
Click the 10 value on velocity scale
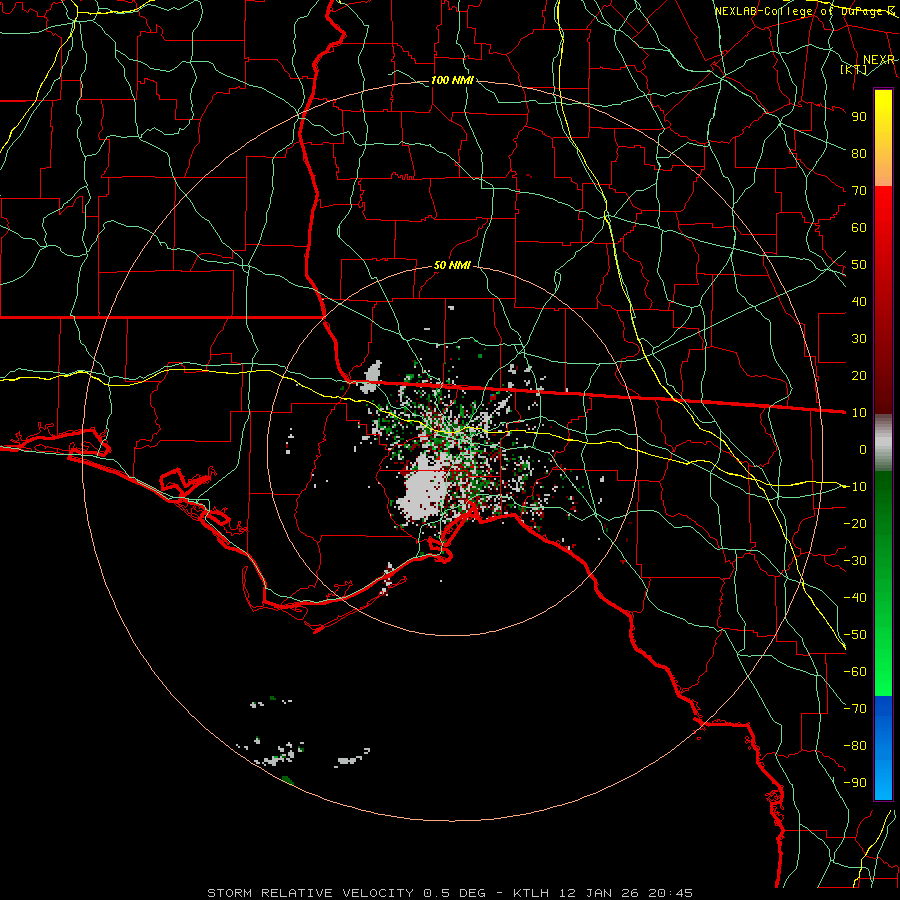click(859, 413)
